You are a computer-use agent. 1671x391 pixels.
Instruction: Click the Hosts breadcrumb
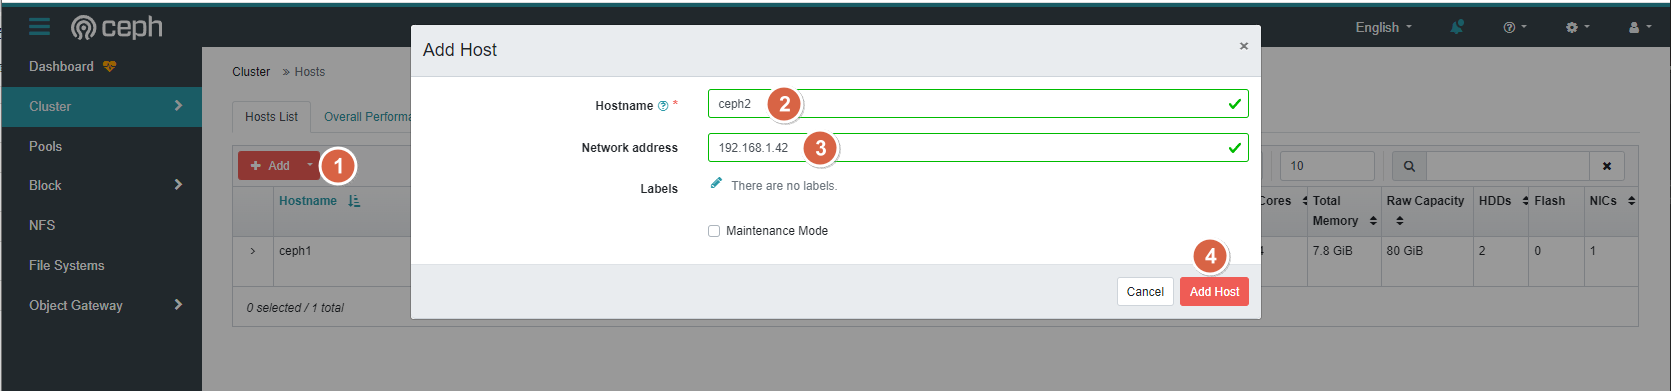click(310, 72)
